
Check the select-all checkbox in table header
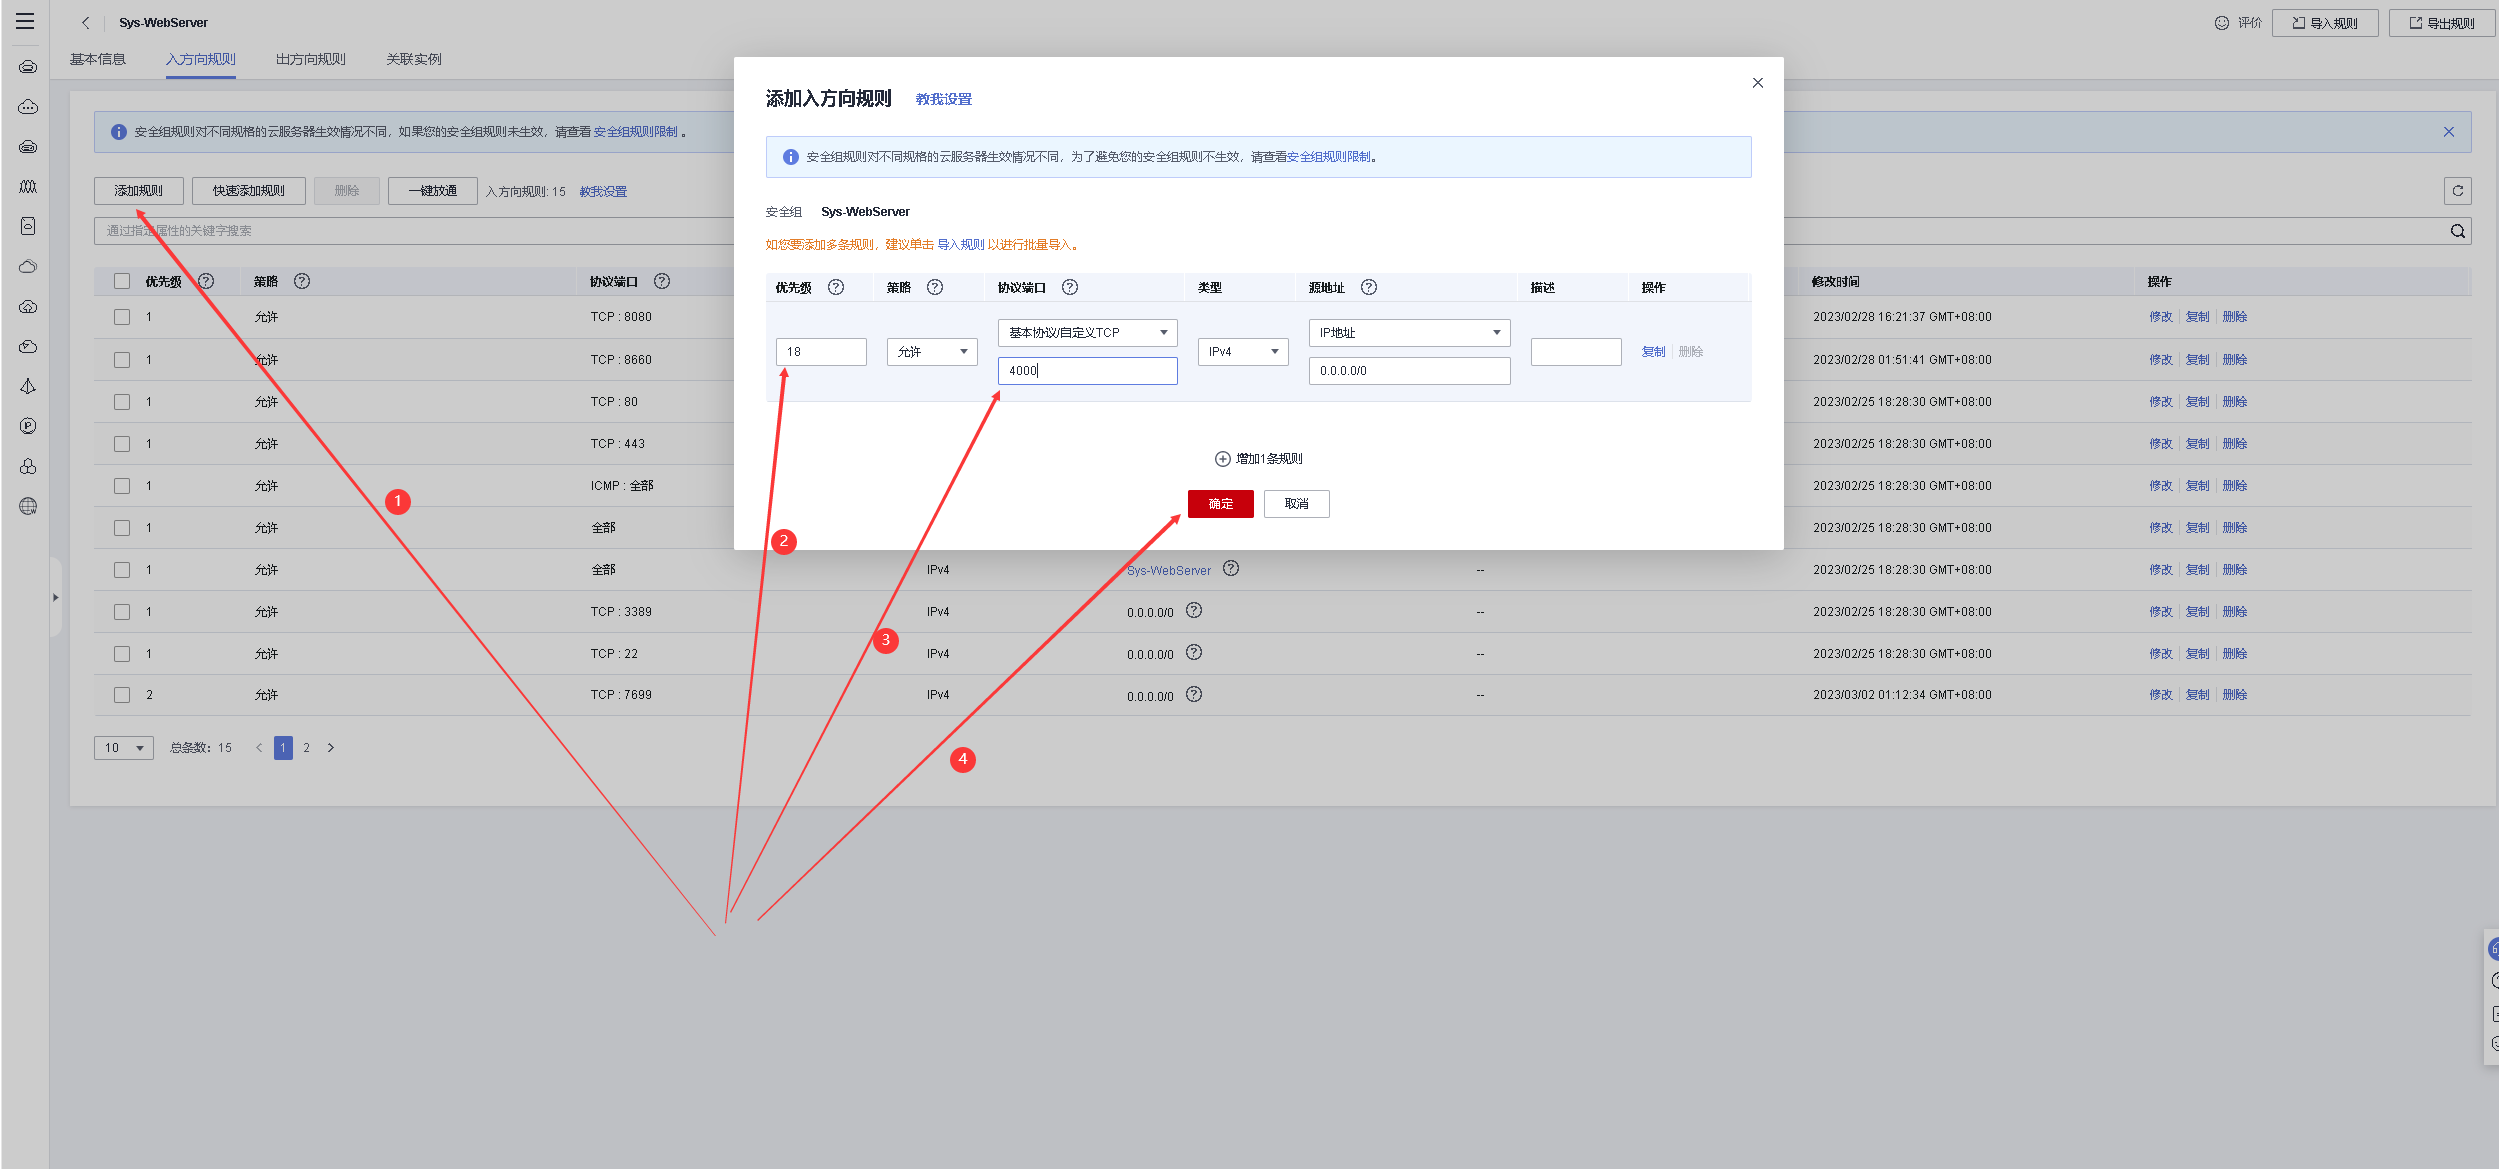click(122, 281)
